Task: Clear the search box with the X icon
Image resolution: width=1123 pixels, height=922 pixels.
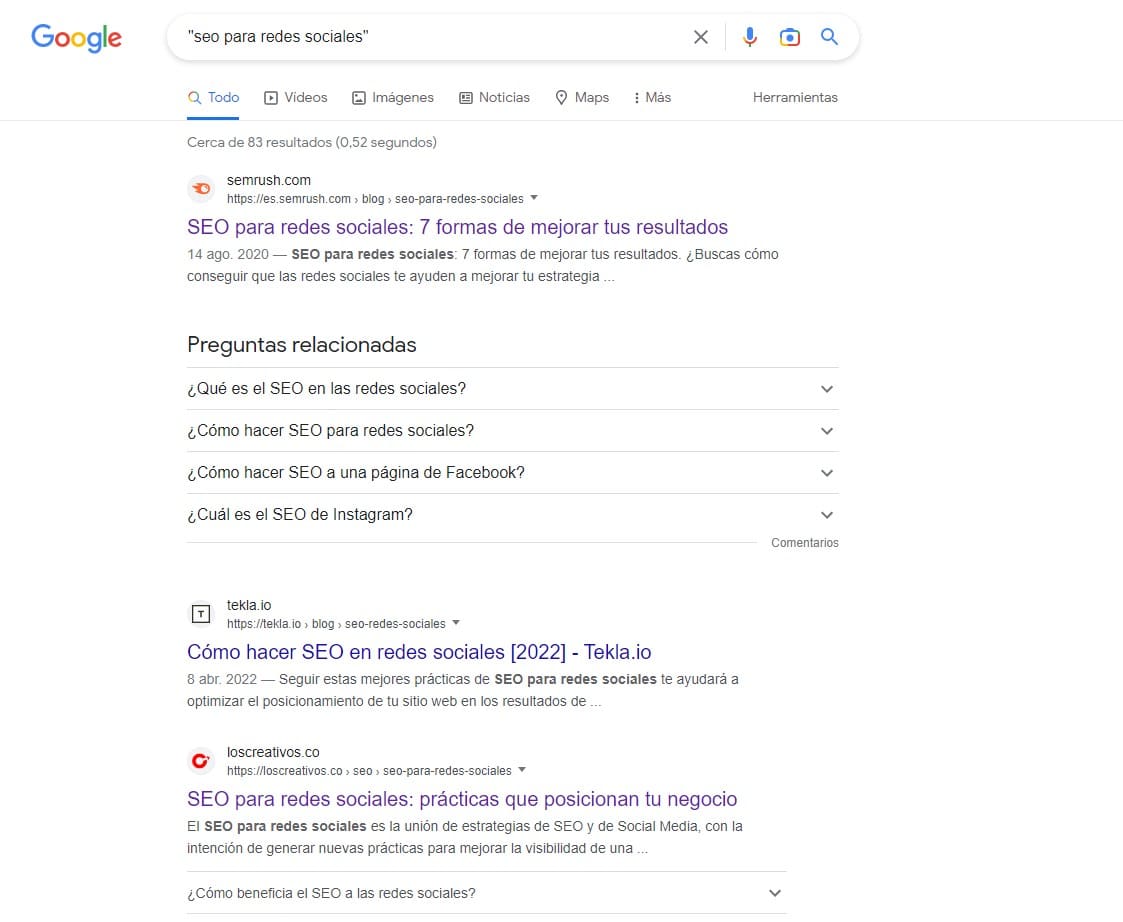Action: click(700, 36)
